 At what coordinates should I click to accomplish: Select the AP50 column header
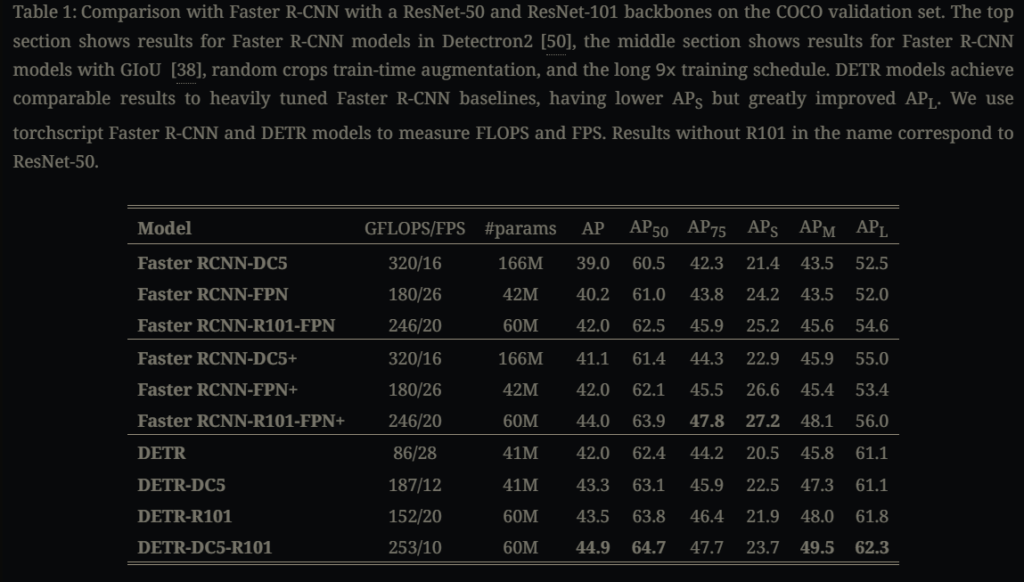coord(648,228)
